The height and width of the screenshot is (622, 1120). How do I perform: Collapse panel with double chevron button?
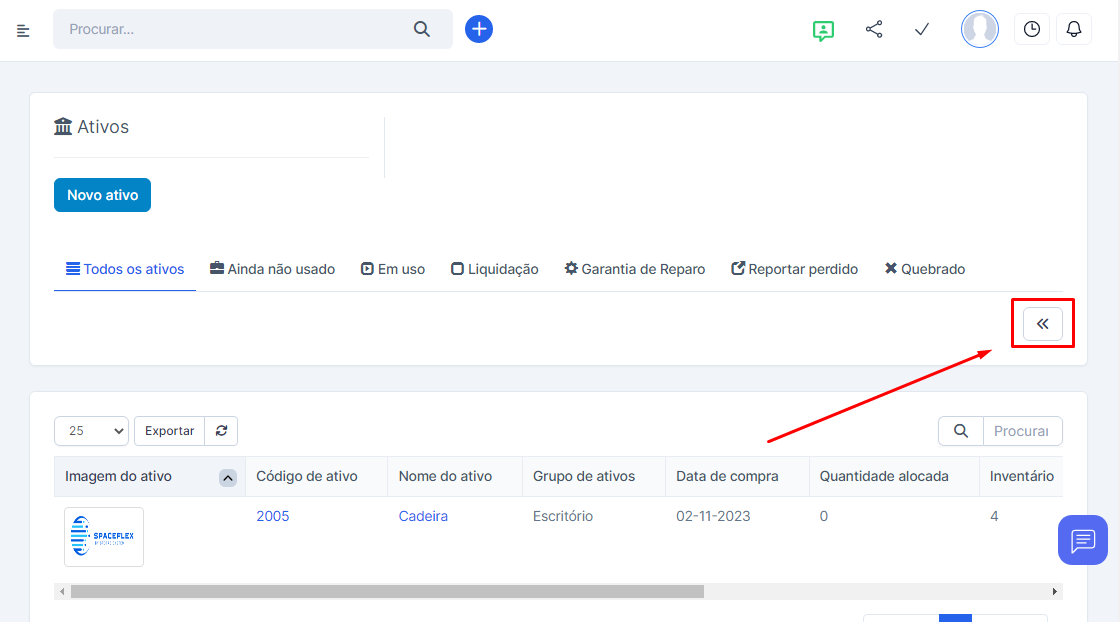pos(1042,324)
